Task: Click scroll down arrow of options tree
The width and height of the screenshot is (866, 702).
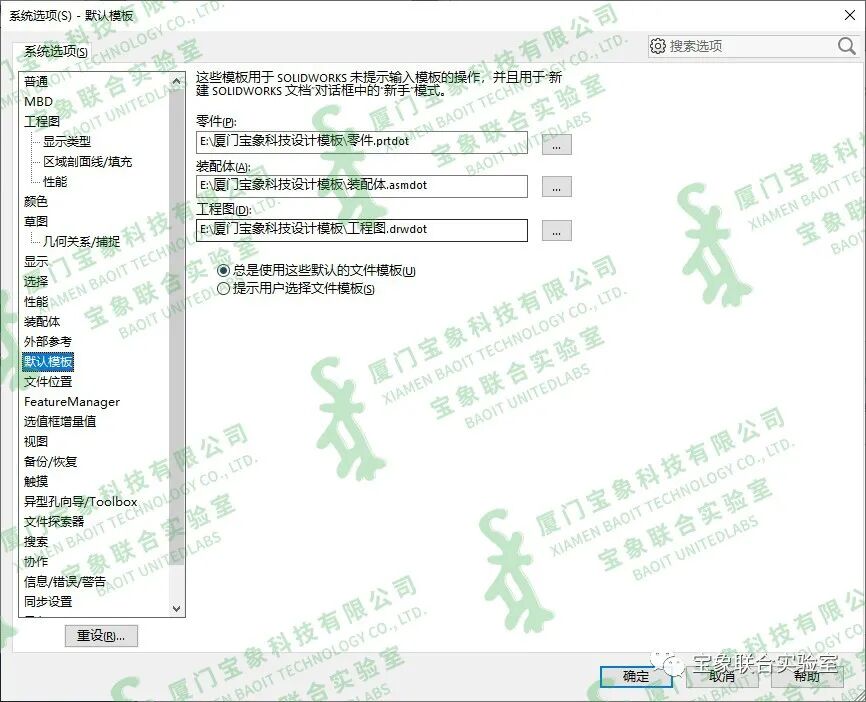Action: [177, 609]
